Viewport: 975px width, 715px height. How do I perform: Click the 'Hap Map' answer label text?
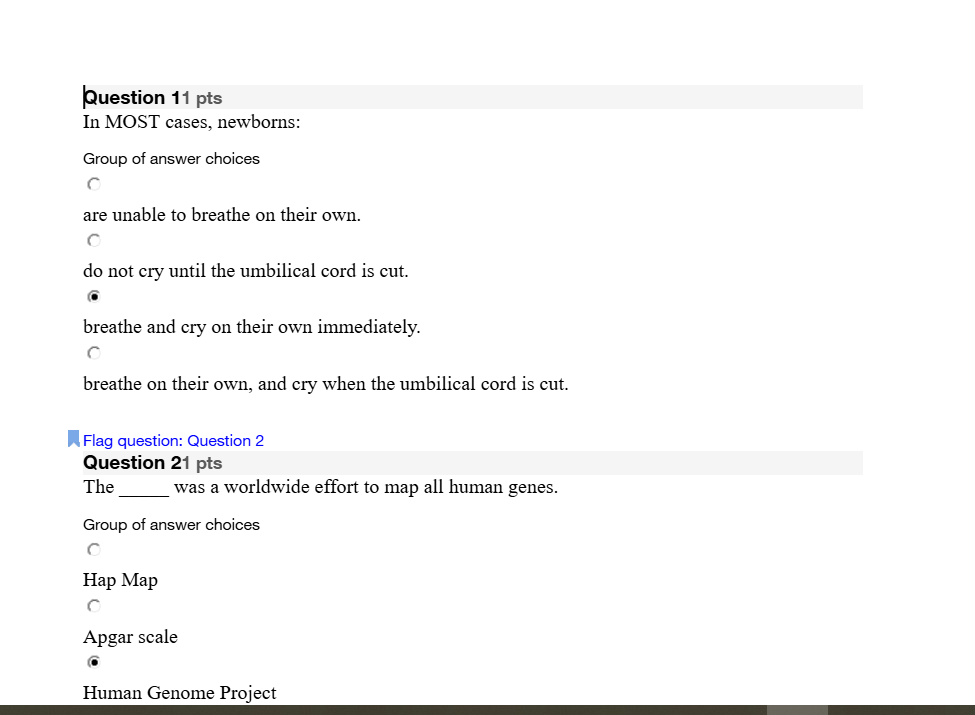pyautogui.click(x=121, y=580)
